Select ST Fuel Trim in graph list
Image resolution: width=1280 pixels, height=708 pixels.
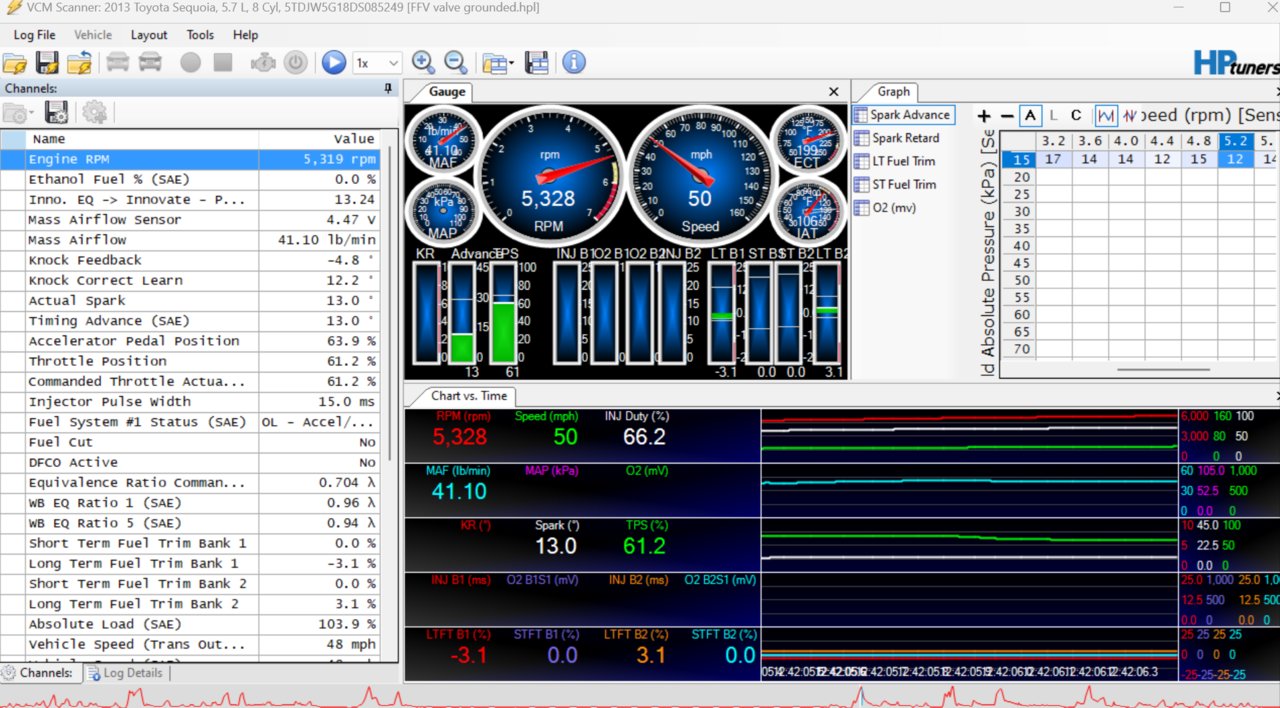[895, 184]
